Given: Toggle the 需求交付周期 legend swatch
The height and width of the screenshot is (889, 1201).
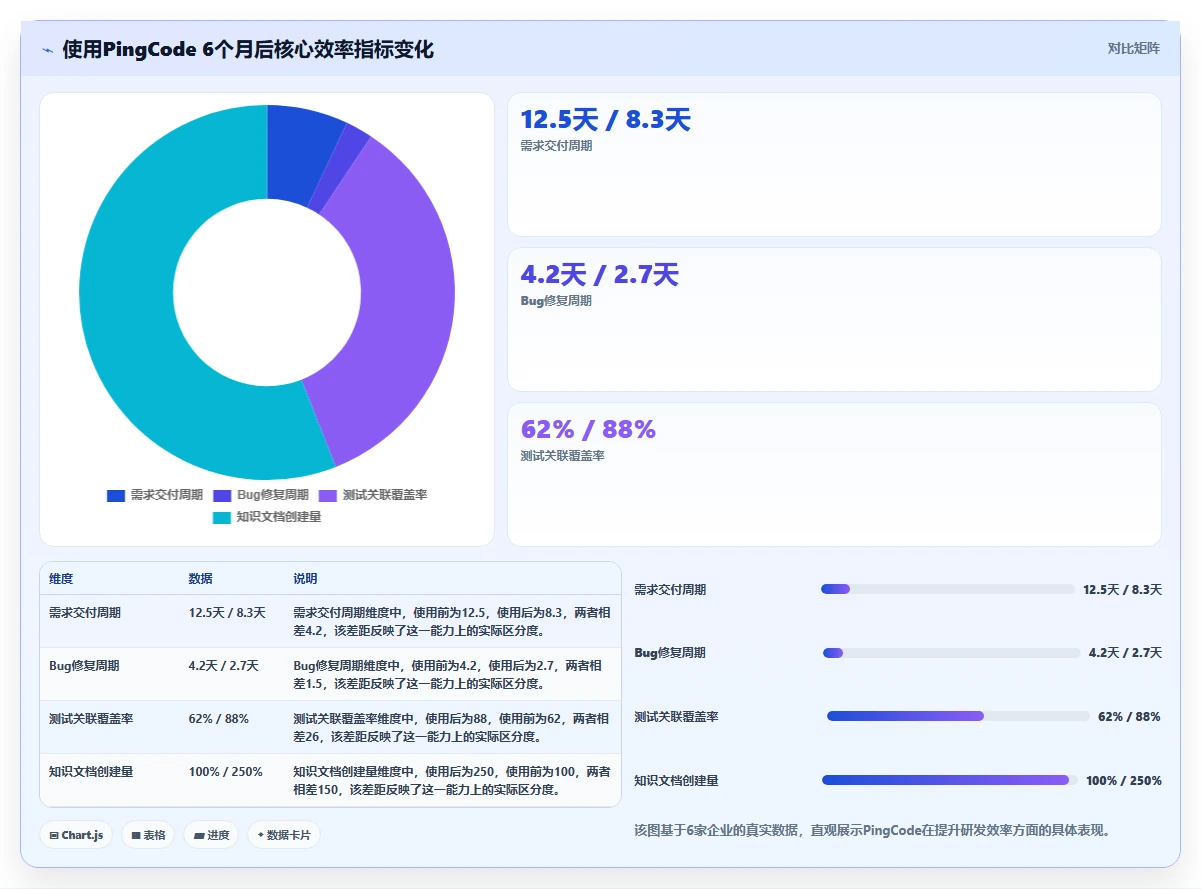Looking at the screenshot, I should pos(116,495).
